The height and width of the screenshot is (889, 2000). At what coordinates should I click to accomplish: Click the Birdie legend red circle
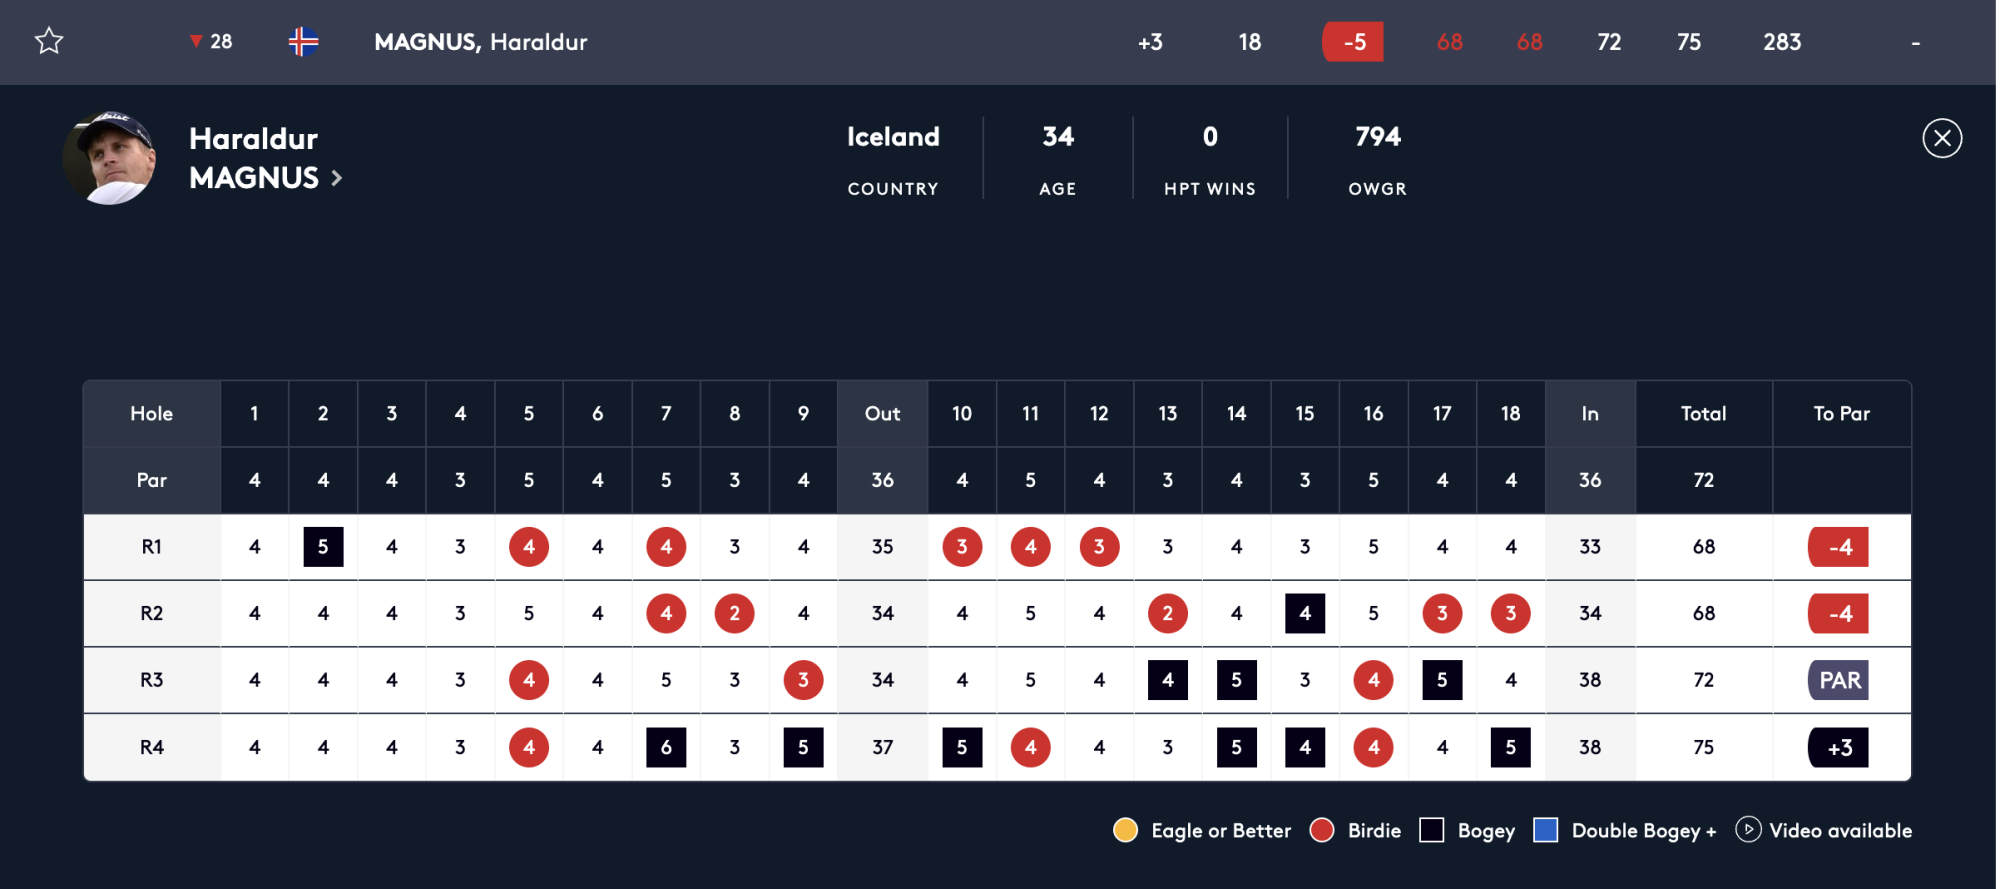[1321, 830]
